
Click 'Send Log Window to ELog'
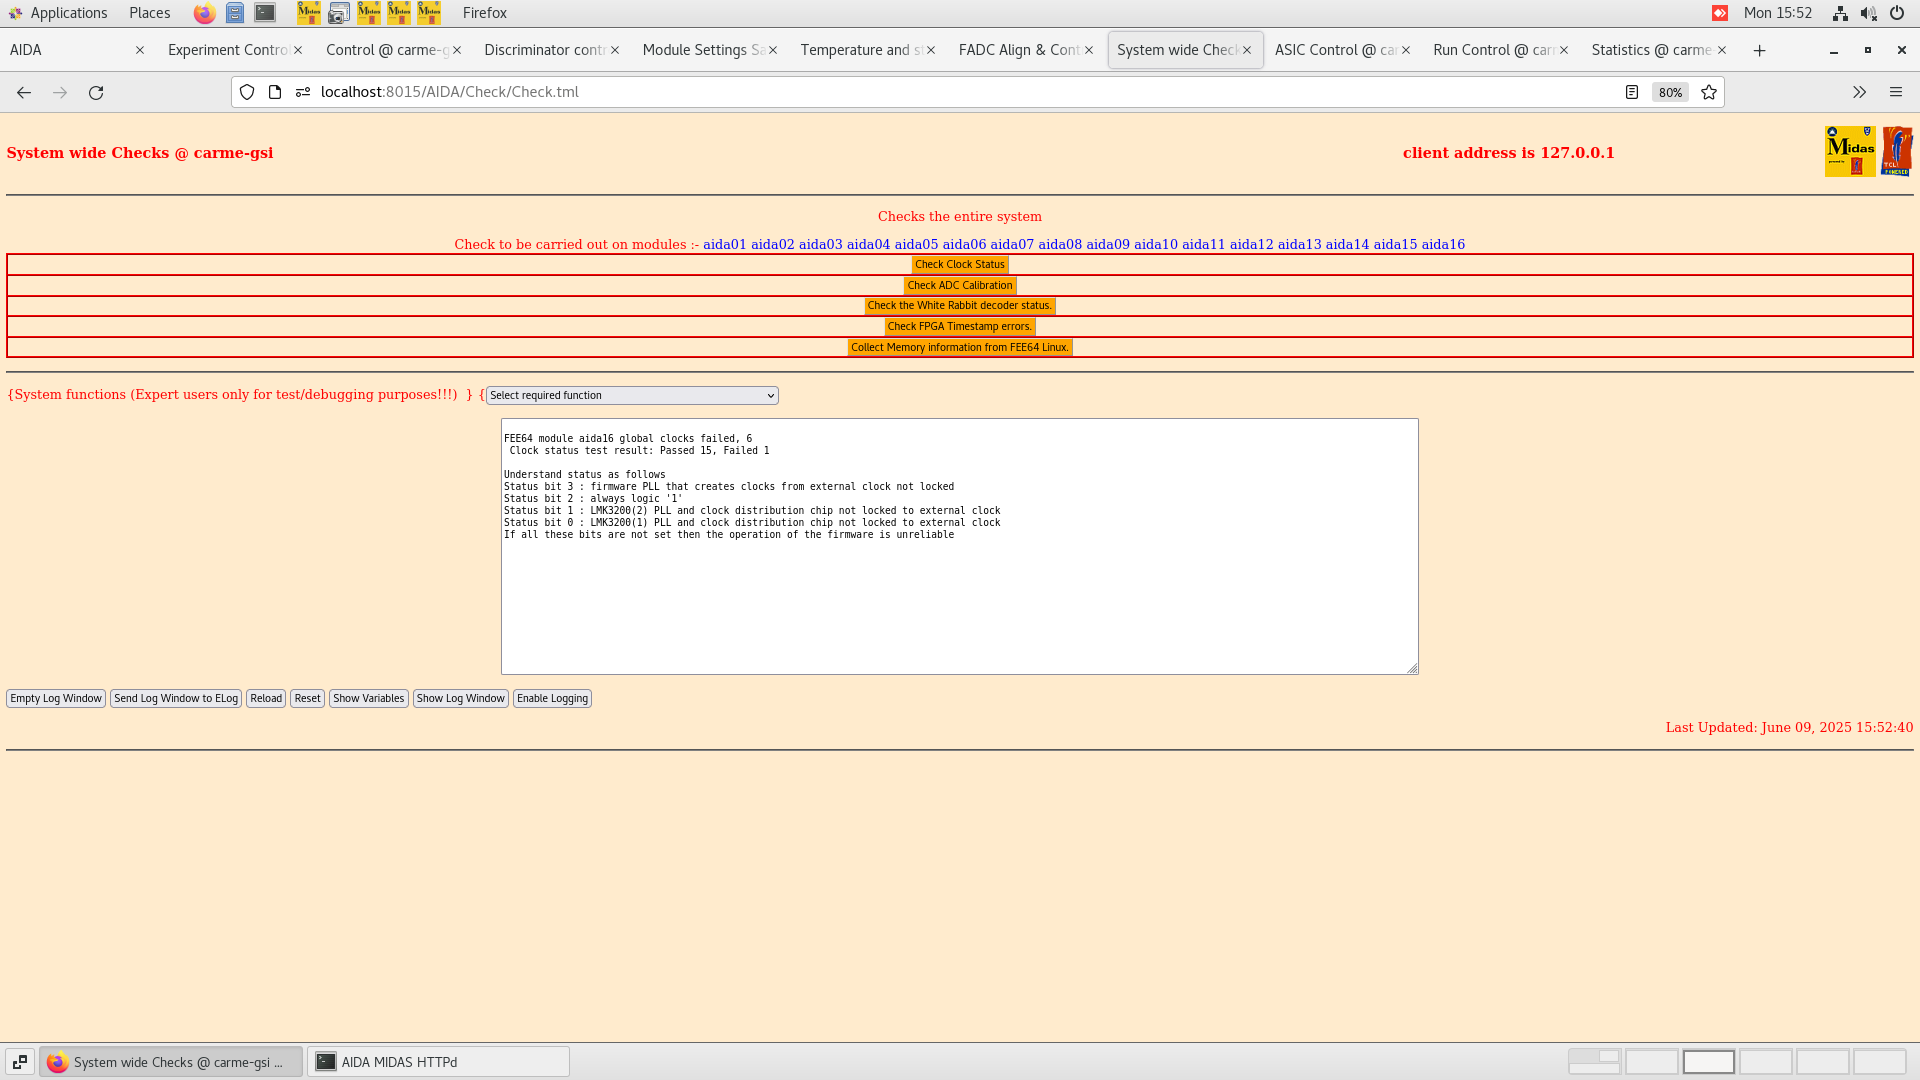176,698
